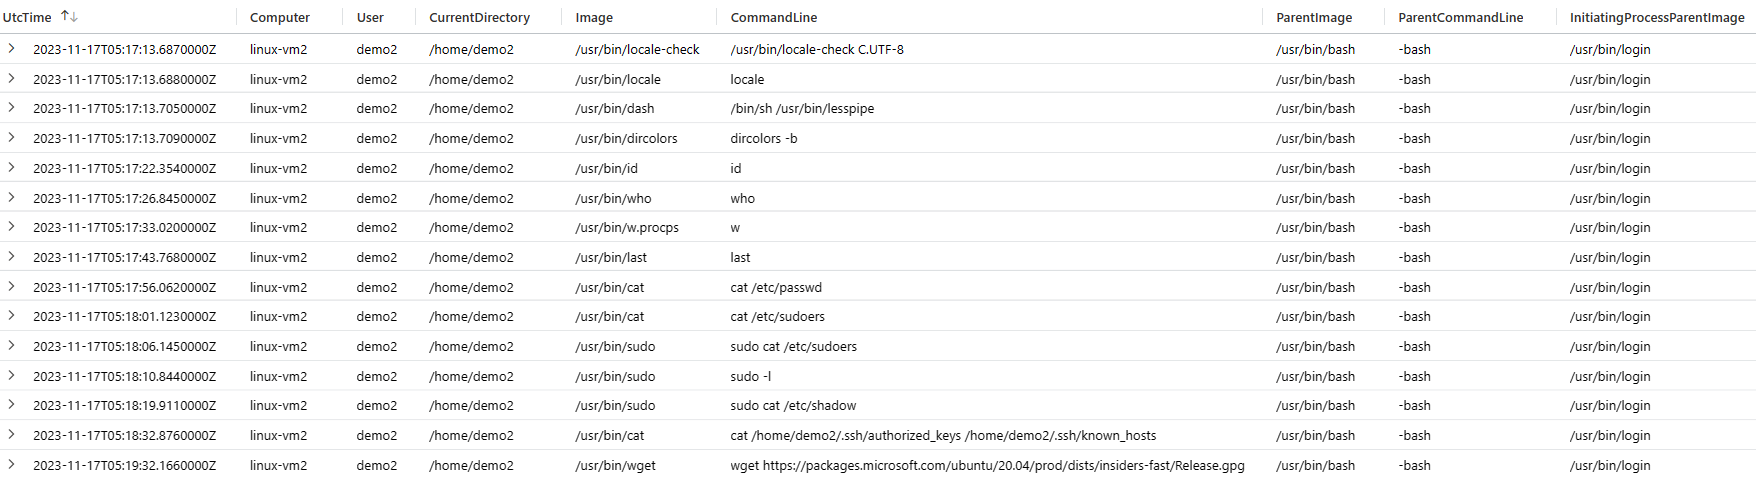Viewport: 1756px width, 478px height.
Task: Expand the sudo cat /etc/shadow row
Action: point(11,405)
